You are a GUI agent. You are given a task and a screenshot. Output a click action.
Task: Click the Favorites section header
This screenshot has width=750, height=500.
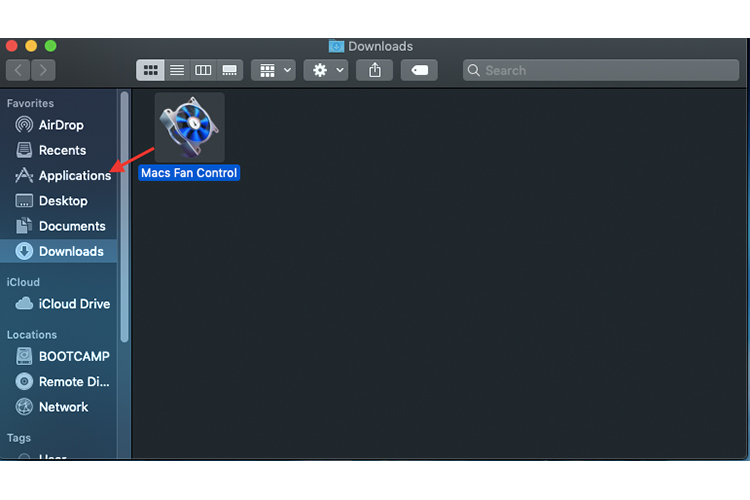[30, 103]
